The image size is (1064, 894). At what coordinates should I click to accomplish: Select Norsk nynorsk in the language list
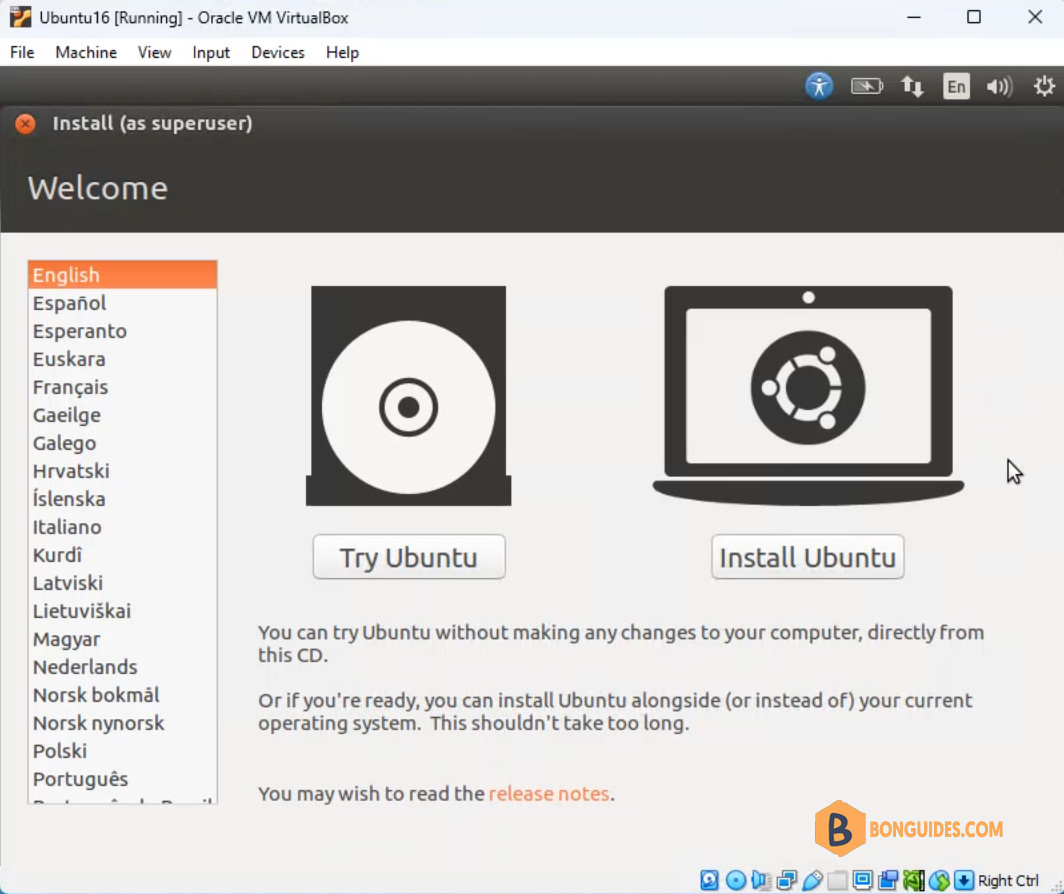(123, 723)
